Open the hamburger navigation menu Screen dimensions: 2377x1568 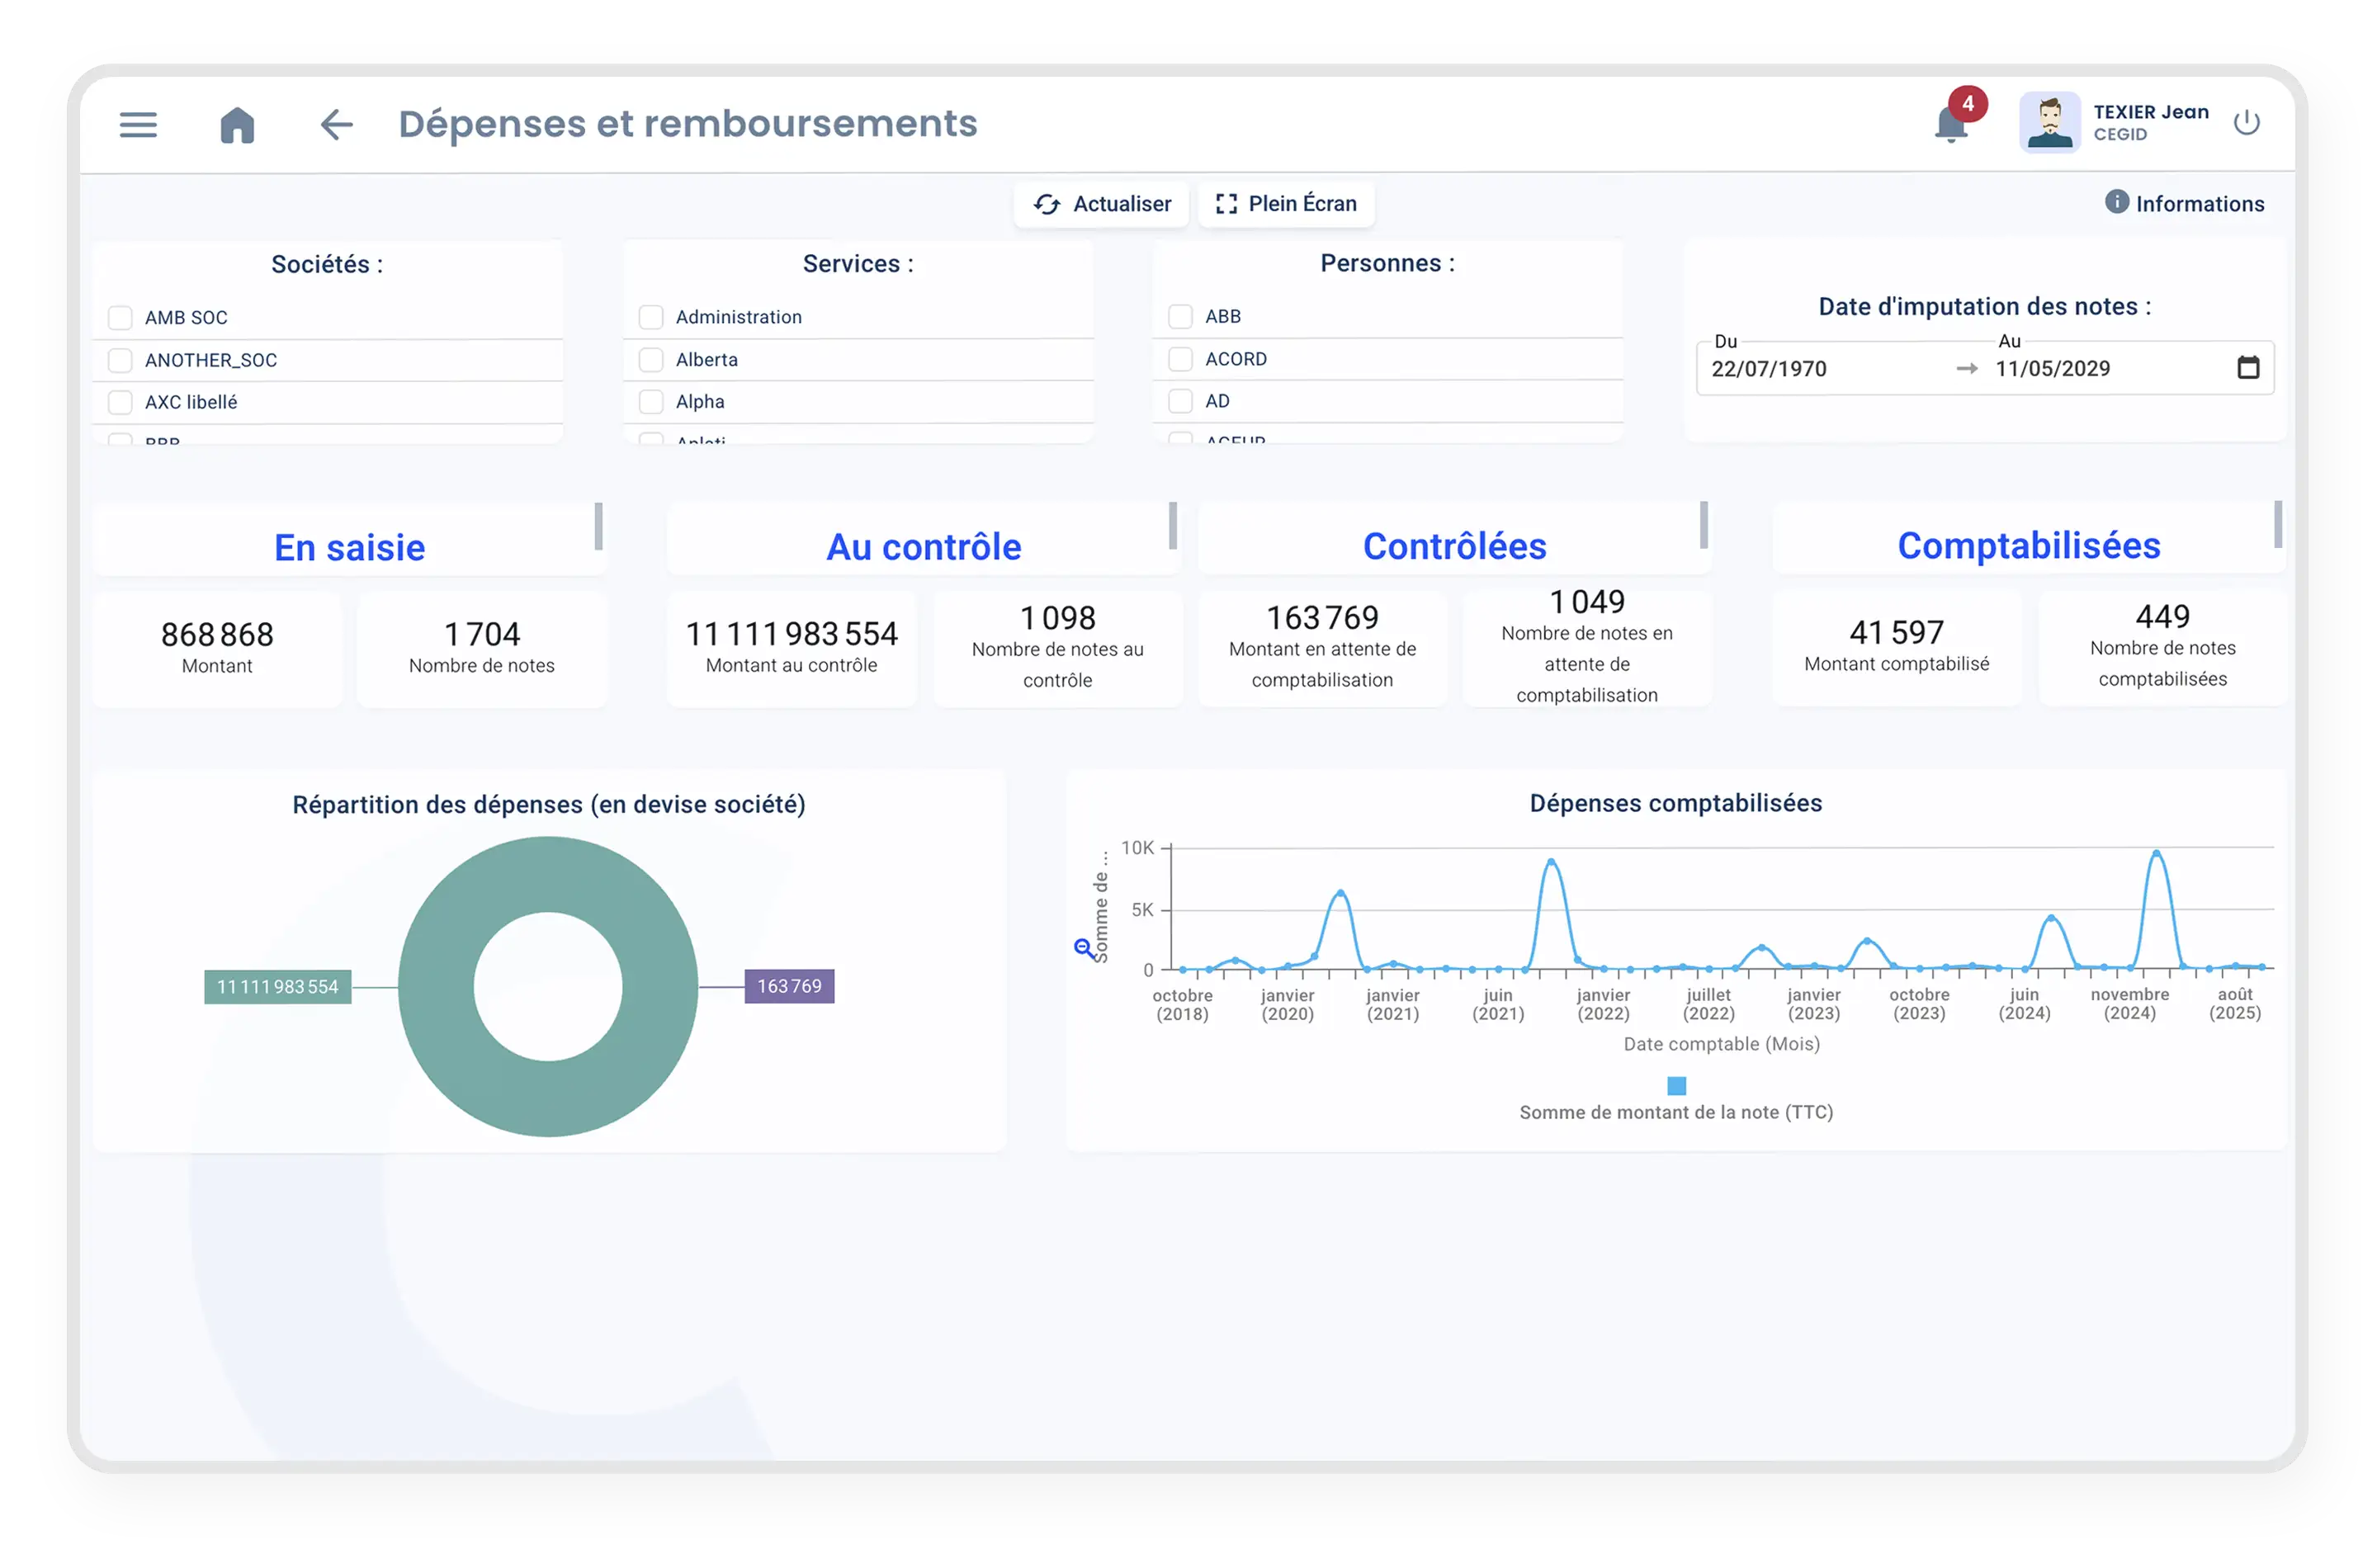[138, 125]
